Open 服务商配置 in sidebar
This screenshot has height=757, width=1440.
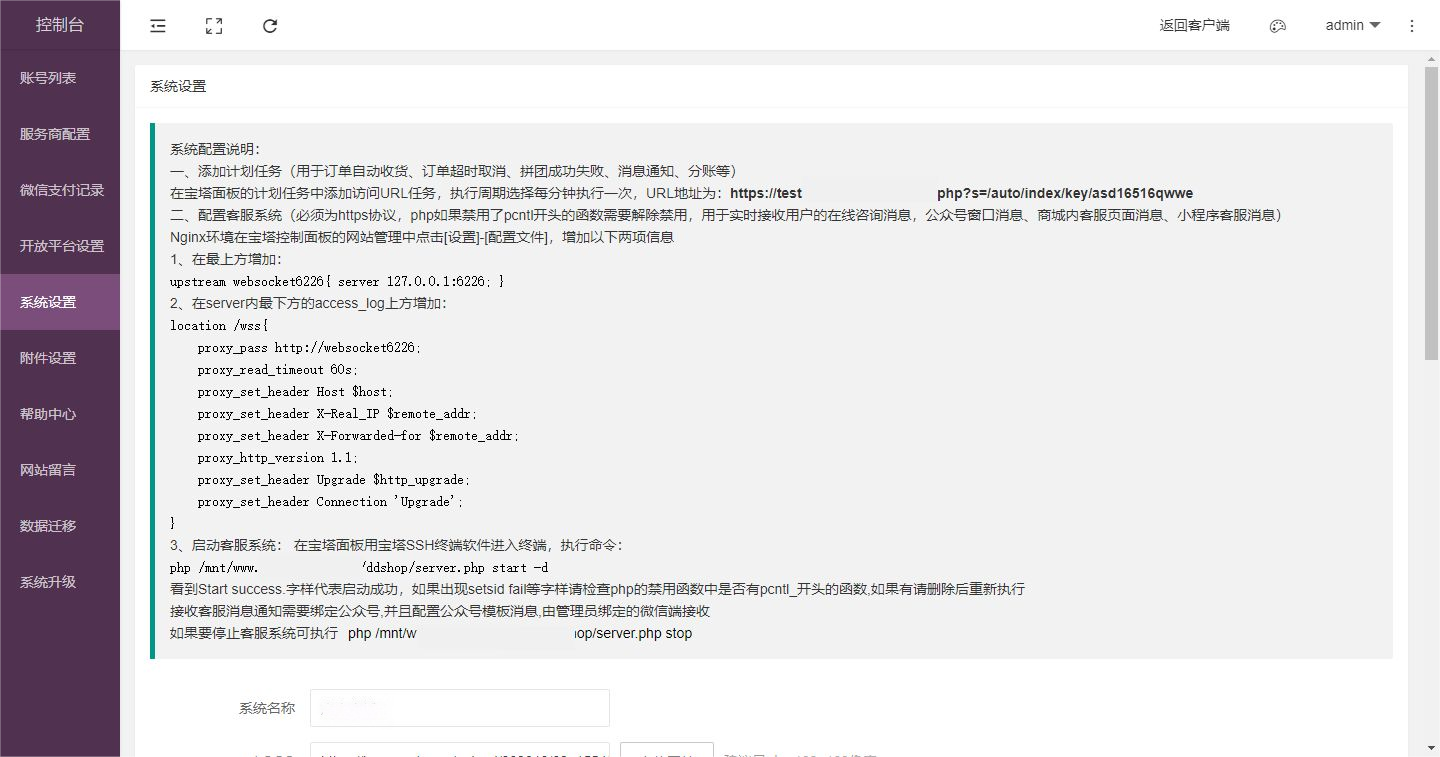click(55, 134)
